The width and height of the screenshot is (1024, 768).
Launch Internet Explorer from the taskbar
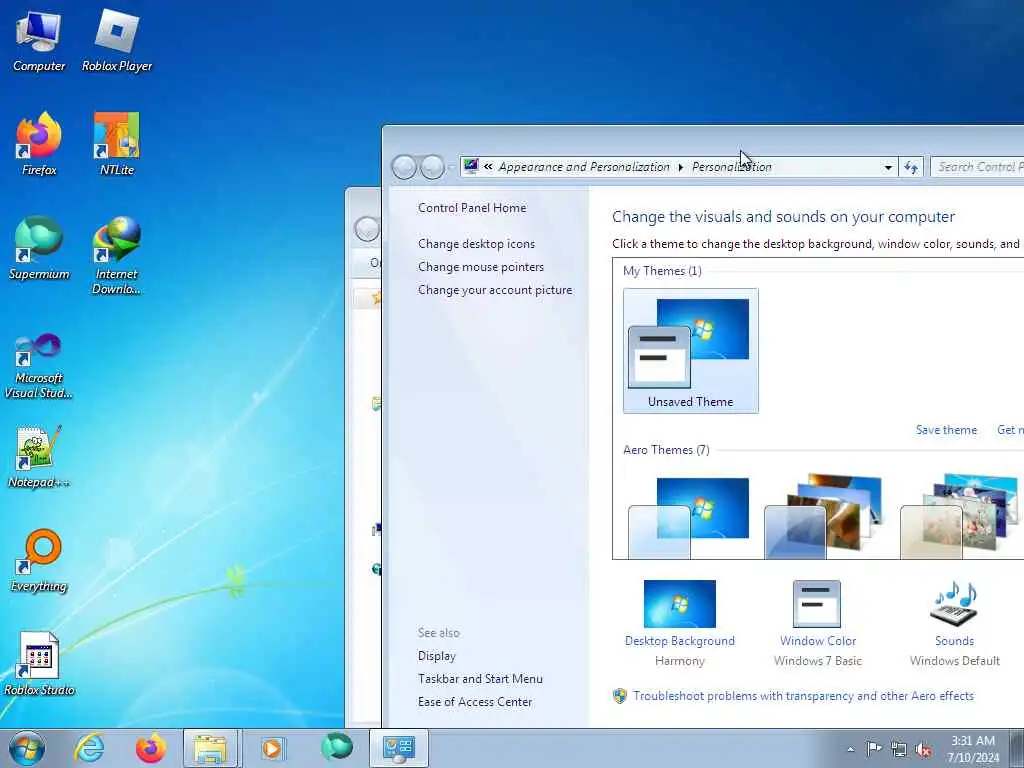click(x=89, y=748)
